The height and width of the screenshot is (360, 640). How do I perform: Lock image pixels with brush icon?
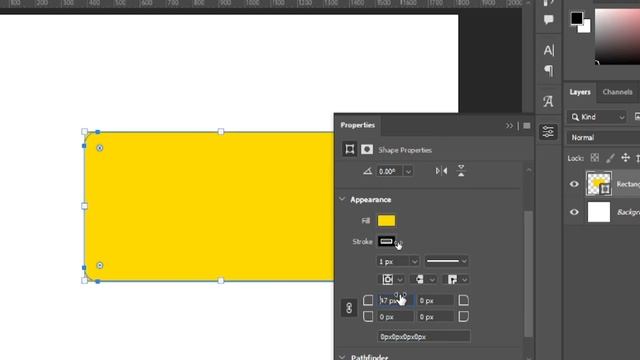click(x=610, y=158)
